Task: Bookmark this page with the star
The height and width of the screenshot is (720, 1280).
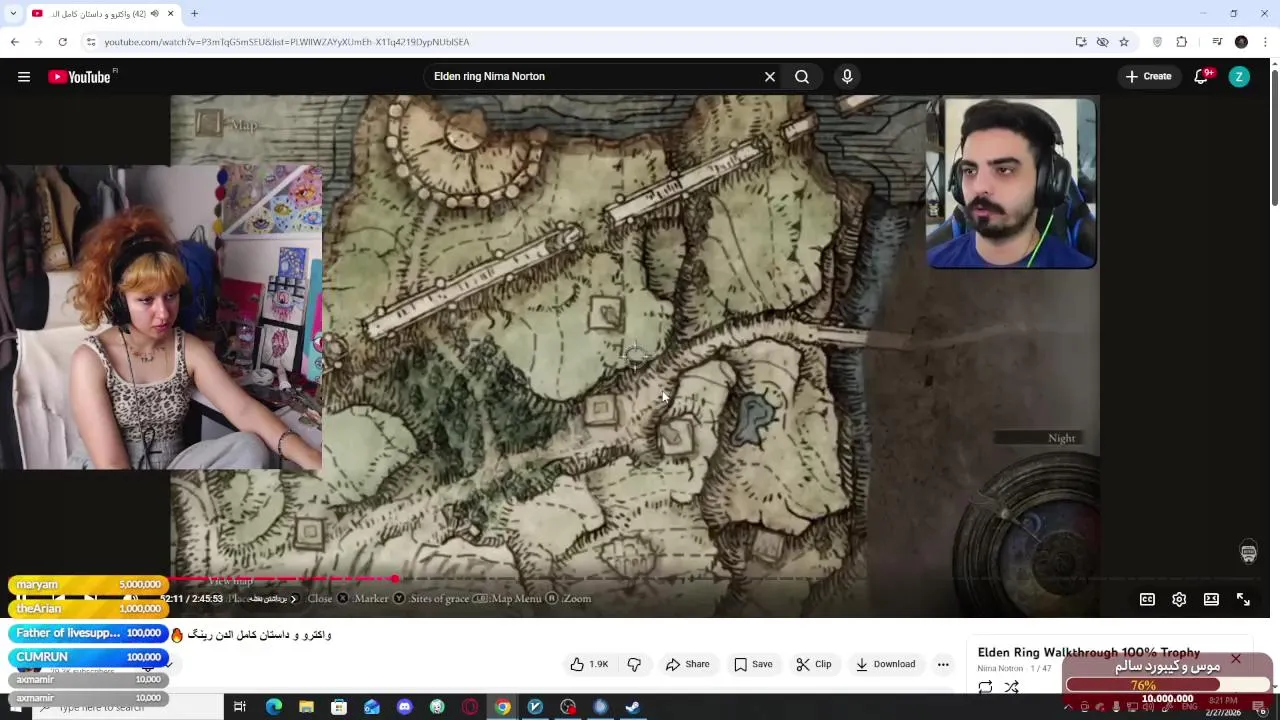Action: [x=1124, y=42]
